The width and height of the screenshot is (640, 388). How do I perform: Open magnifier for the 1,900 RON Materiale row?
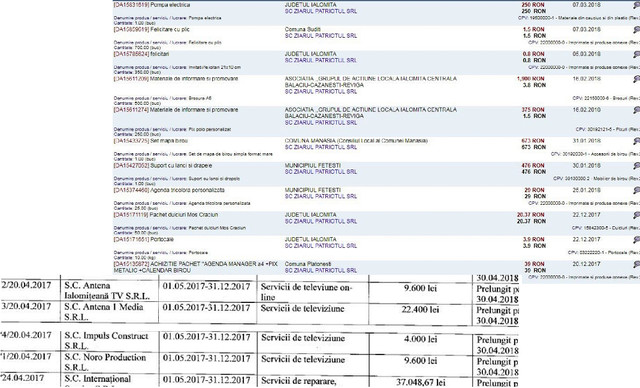click(x=637, y=79)
